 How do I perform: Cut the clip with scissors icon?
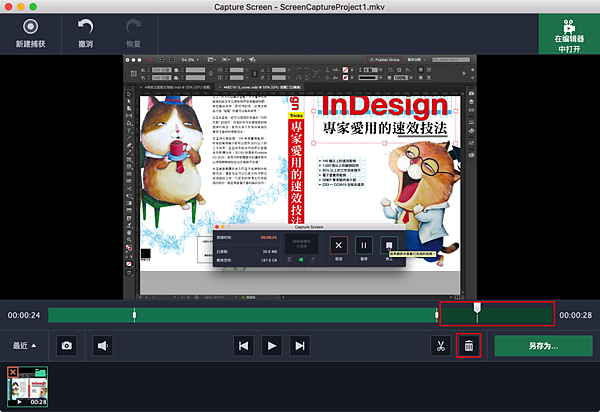(x=438, y=346)
